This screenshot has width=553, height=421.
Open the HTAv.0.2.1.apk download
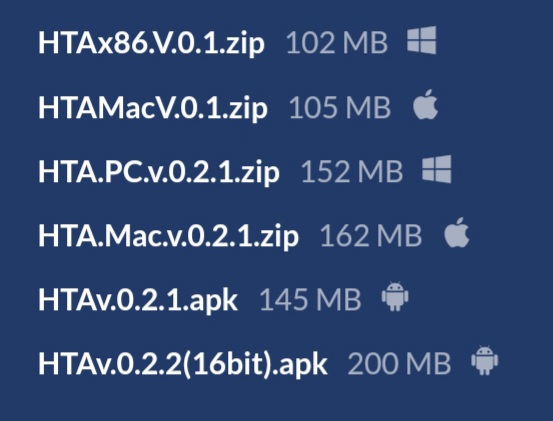point(138,300)
